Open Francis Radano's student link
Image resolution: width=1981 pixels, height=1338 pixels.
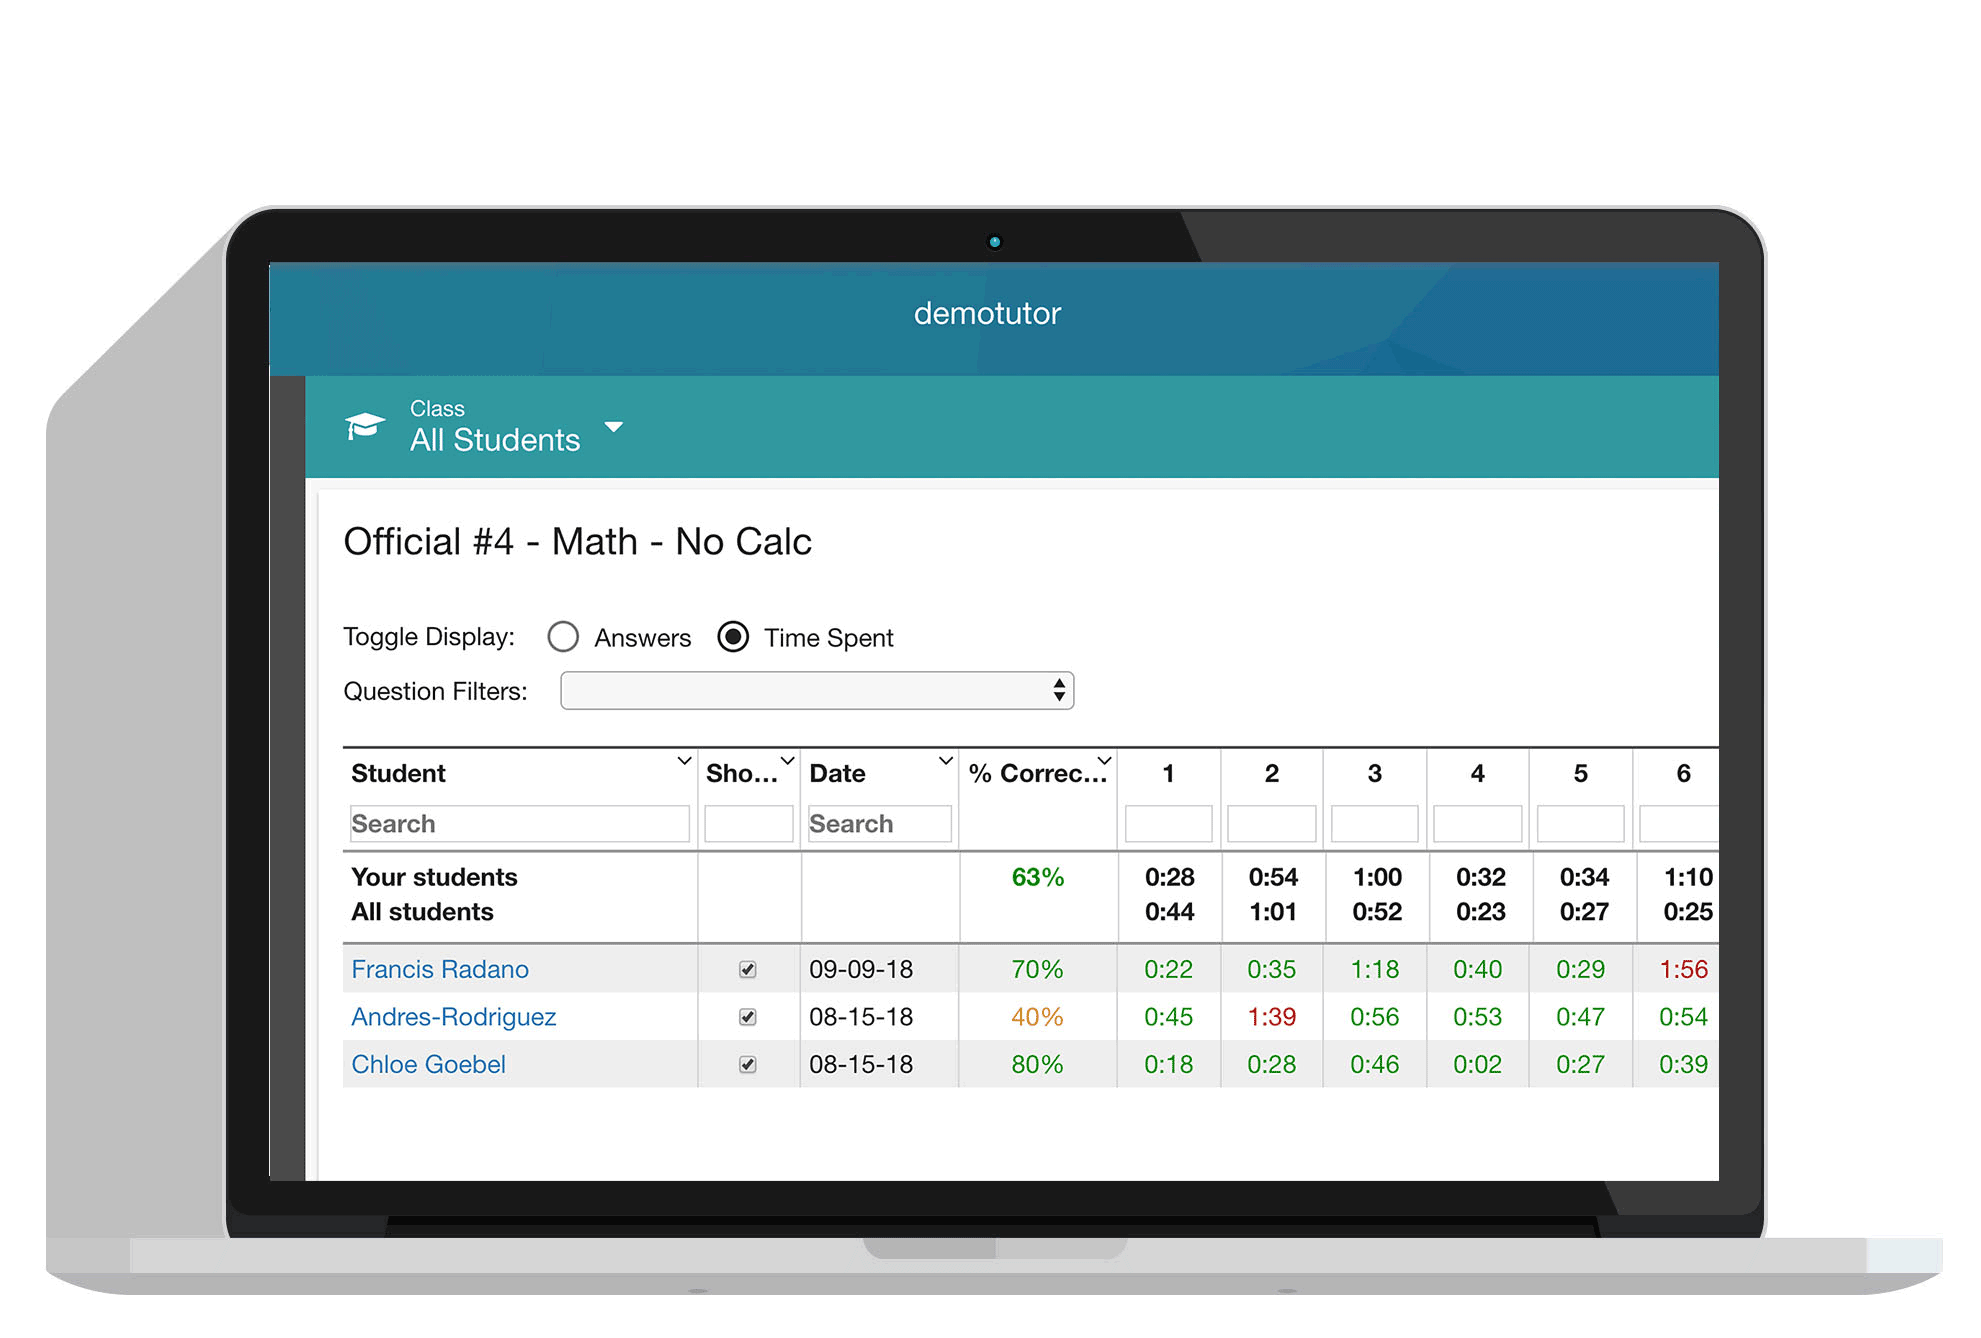(440, 969)
